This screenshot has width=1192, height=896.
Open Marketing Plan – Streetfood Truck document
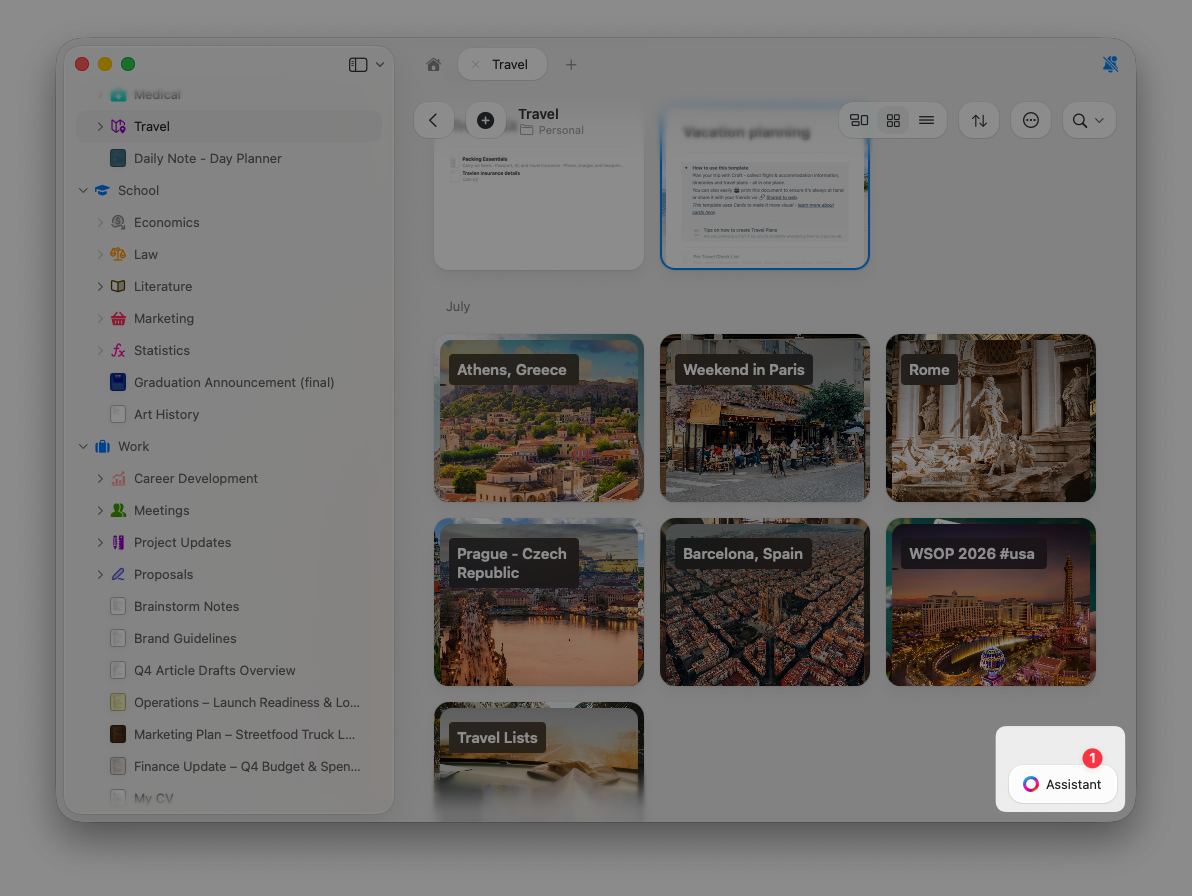pyautogui.click(x=229, y=734)
